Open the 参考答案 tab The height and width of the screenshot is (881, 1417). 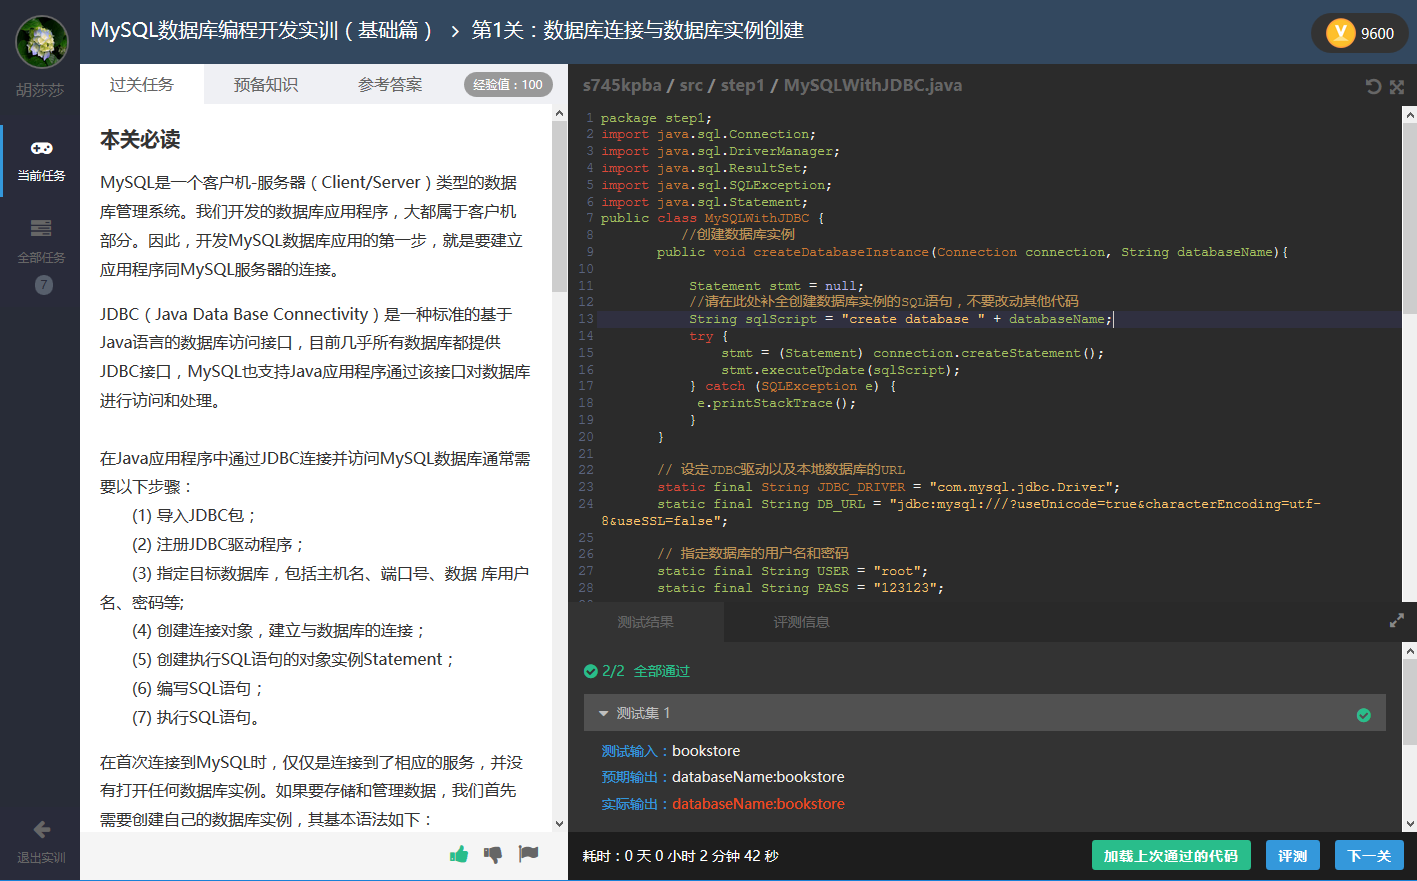(390, 85)
